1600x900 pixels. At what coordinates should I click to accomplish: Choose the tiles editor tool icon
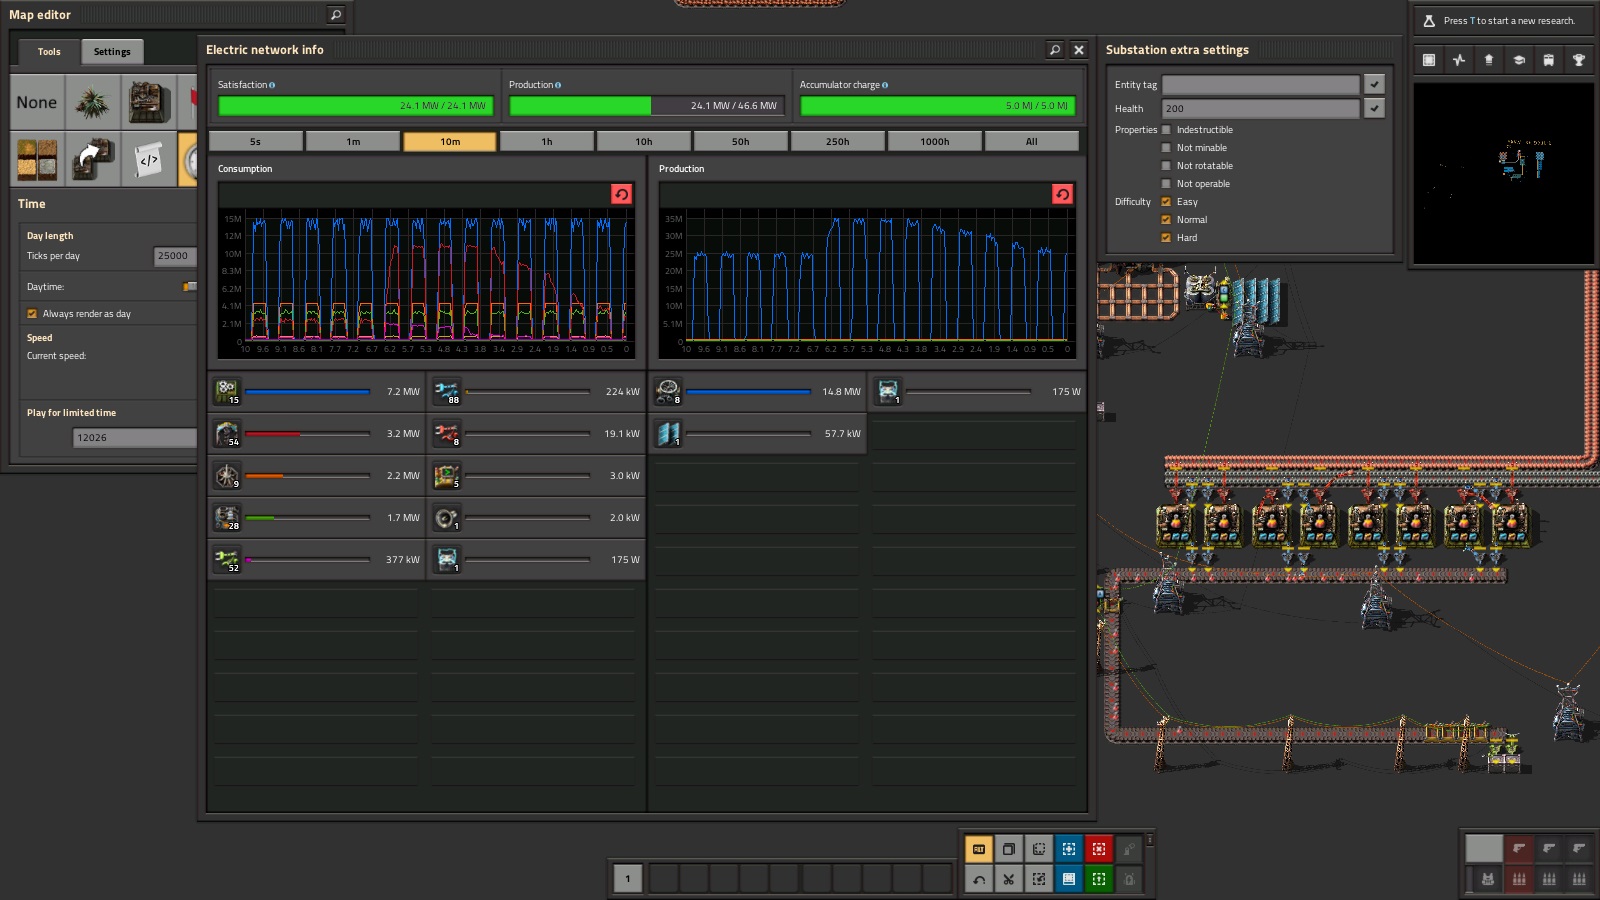[37, 159]
